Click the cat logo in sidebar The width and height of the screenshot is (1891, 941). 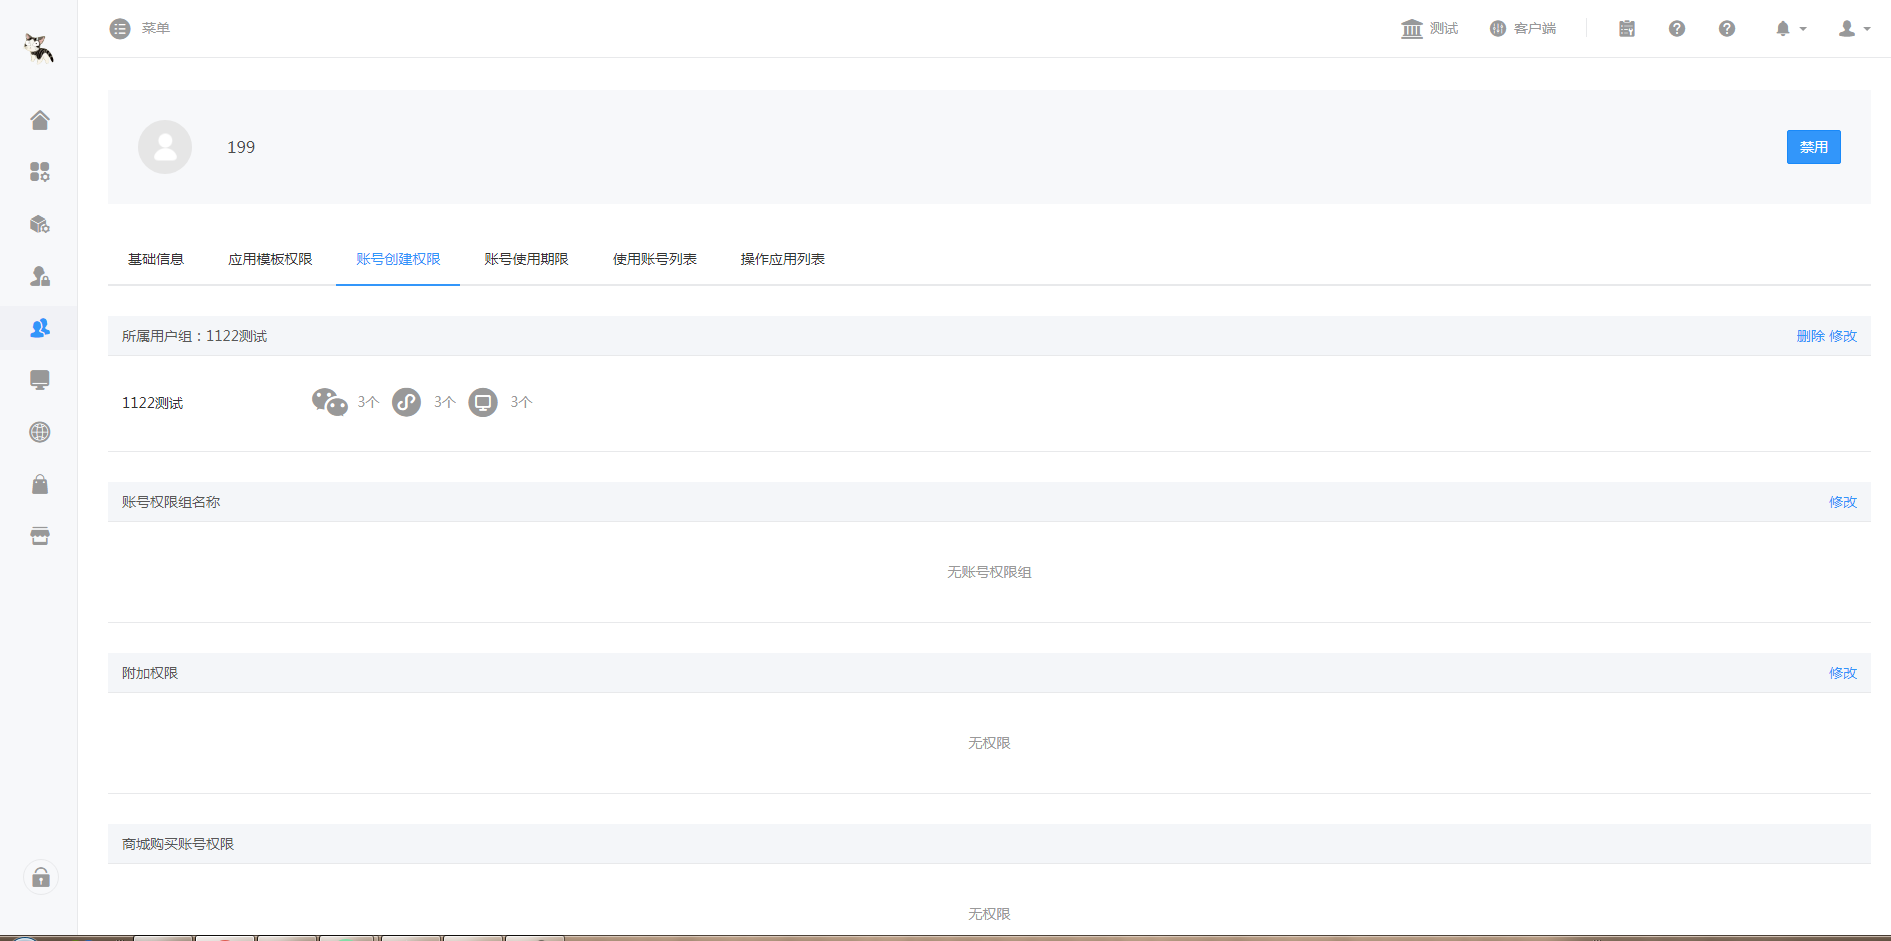coord(39,47)
